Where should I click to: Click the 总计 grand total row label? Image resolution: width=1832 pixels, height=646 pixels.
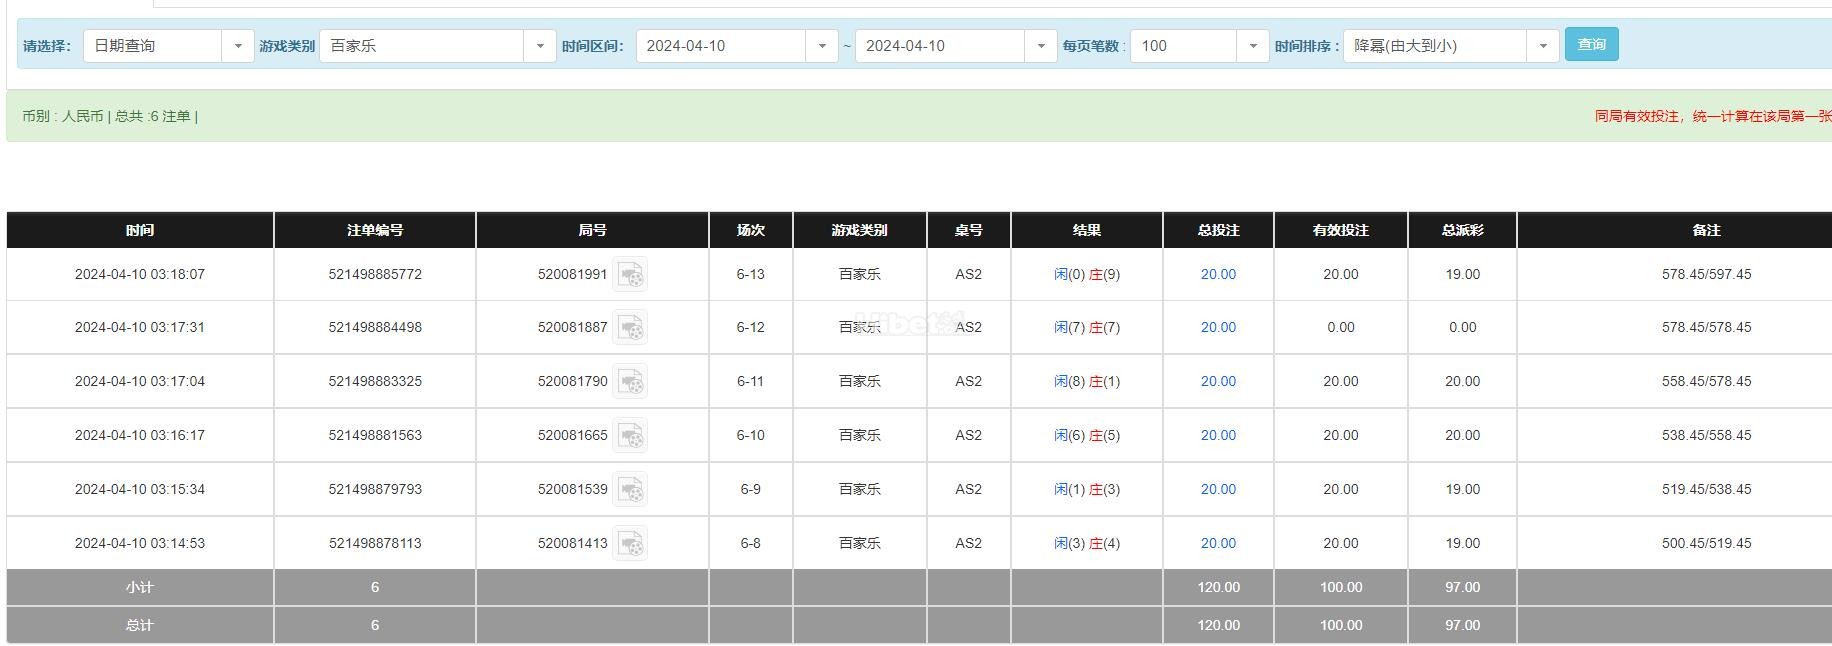click(x=140, y=625)
